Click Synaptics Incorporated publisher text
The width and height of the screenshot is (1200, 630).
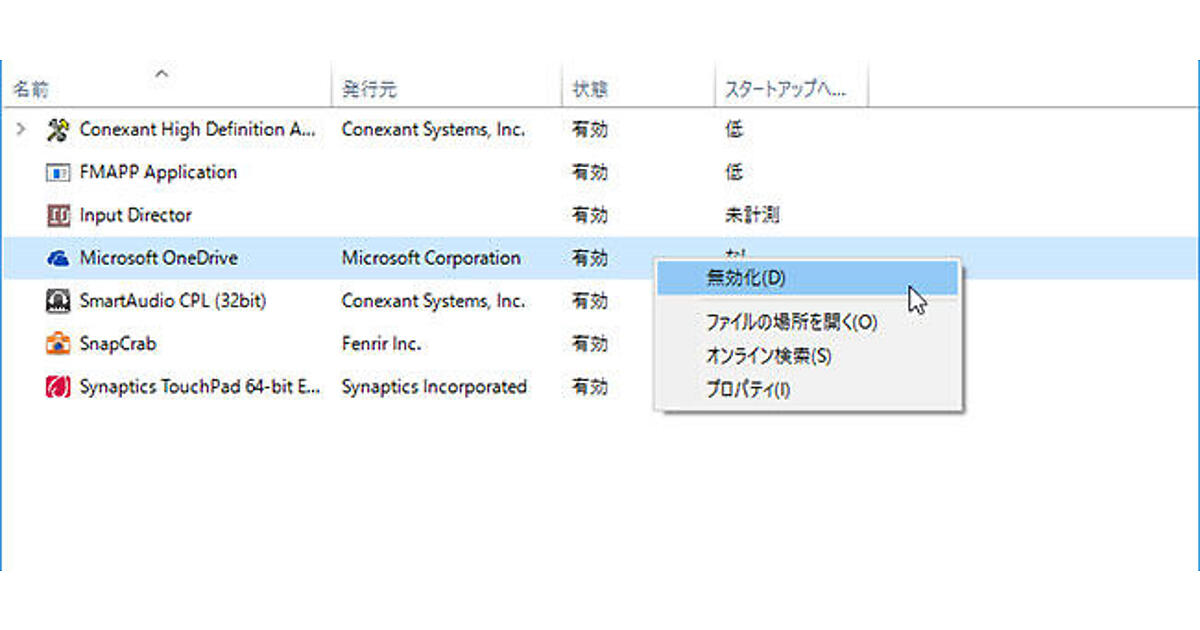pos(434,386)
